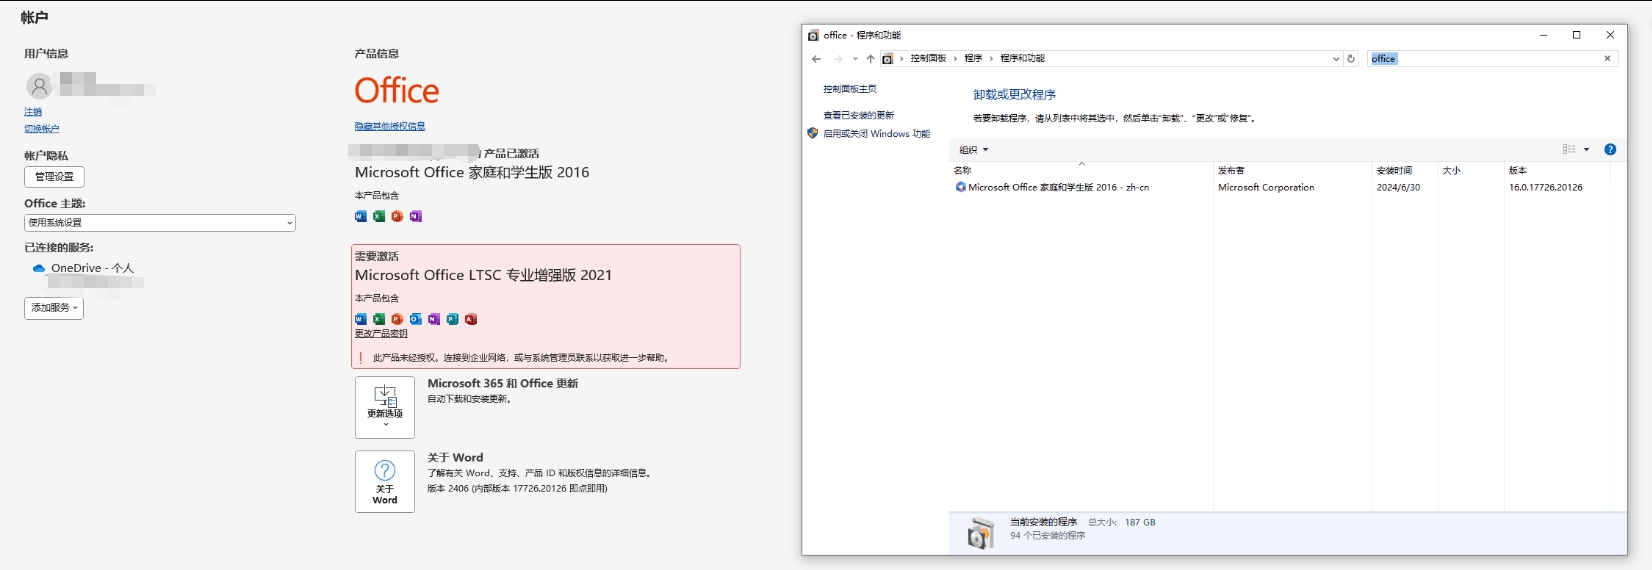
Task: Click the OneNote icon under Office 2016 products
Action: (416, 216)
